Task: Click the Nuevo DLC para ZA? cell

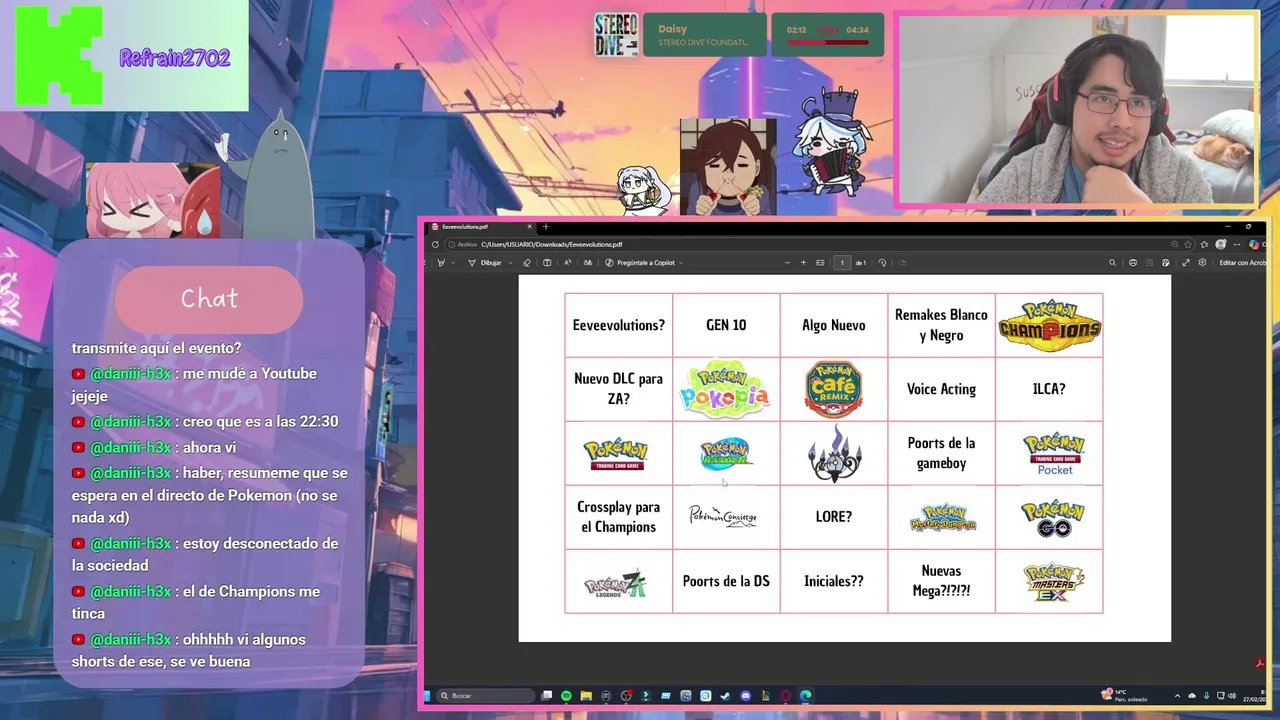Action: (619, 389)
